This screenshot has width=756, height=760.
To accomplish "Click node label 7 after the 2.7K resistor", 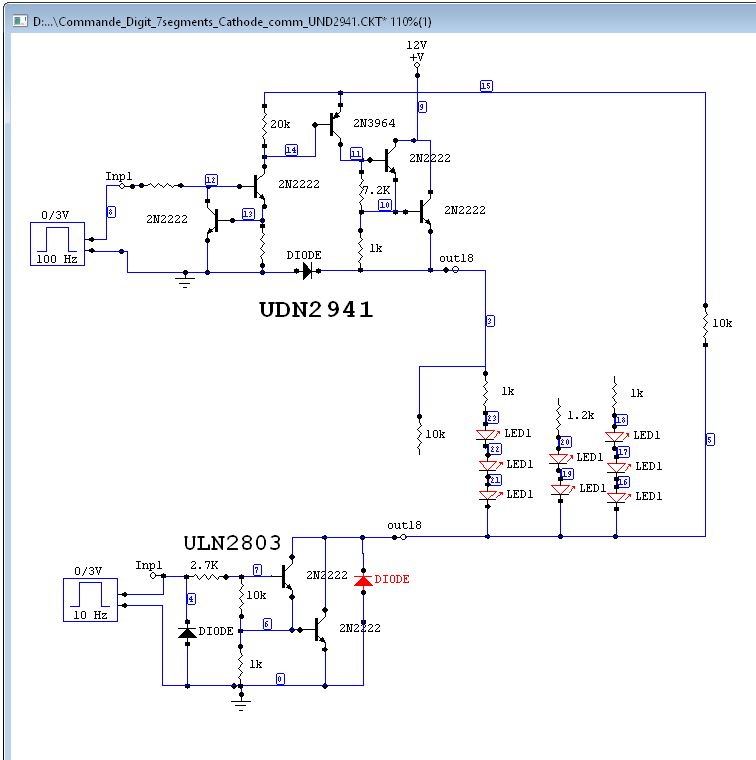I will [x=257, y=570].
